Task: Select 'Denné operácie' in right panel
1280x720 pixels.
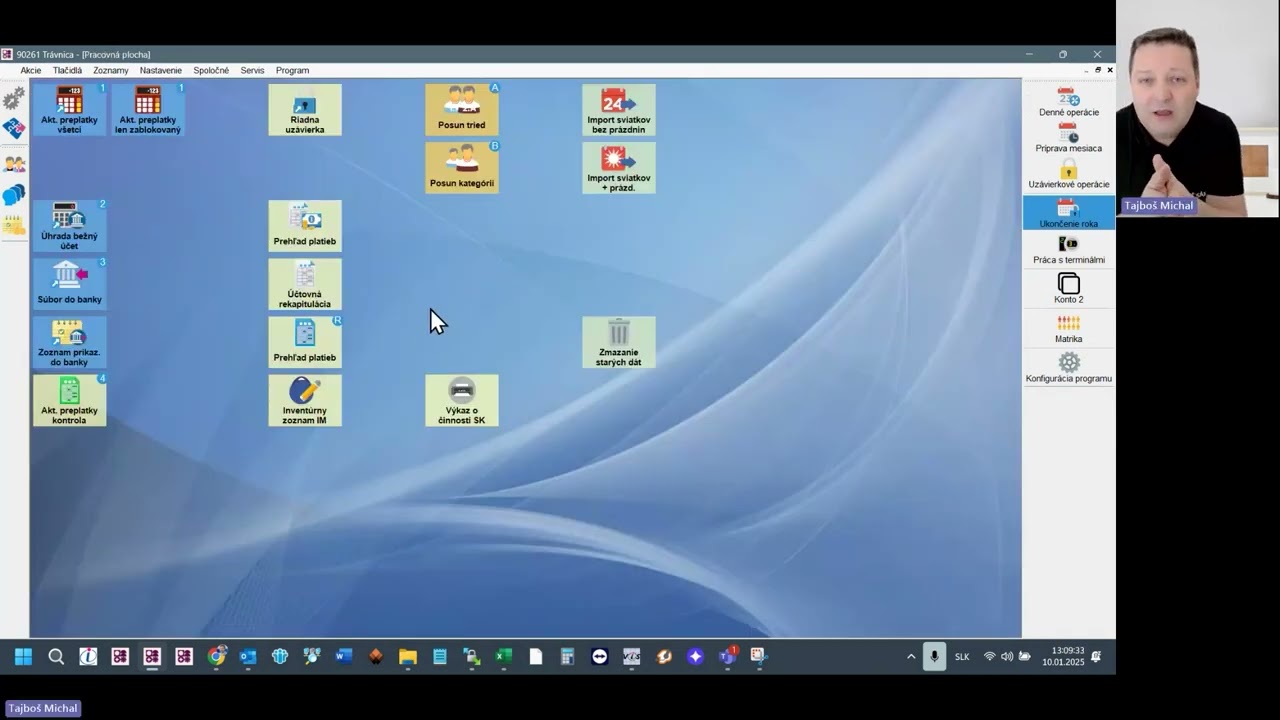Action: pos(1069,102)
